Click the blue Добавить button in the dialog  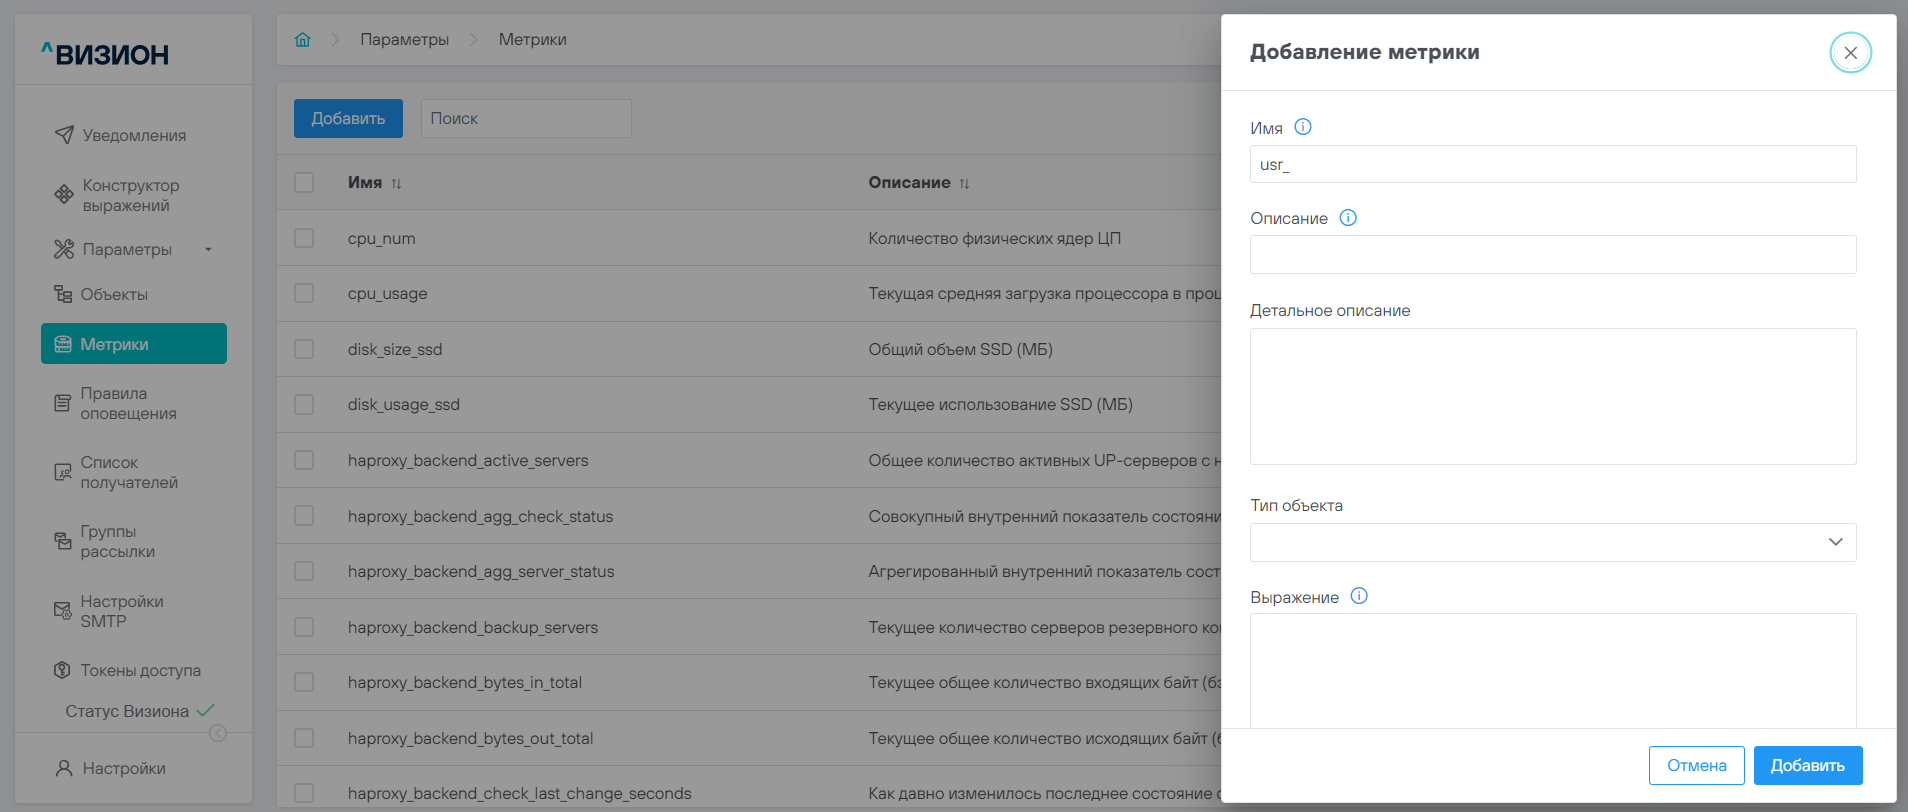pos(1807,765)
